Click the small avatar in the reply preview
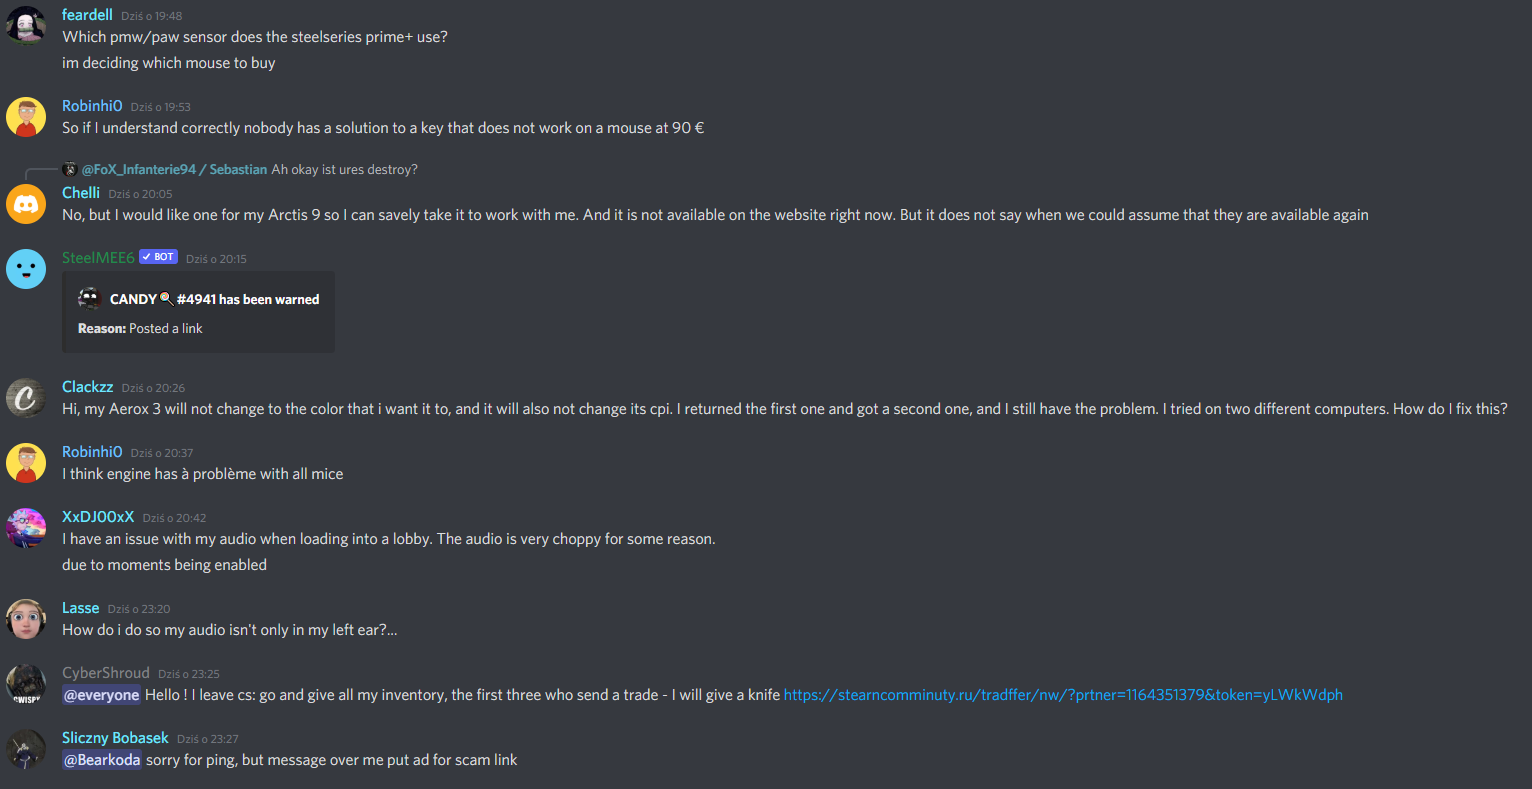1532x789 pixels. (x=70, y=169)
